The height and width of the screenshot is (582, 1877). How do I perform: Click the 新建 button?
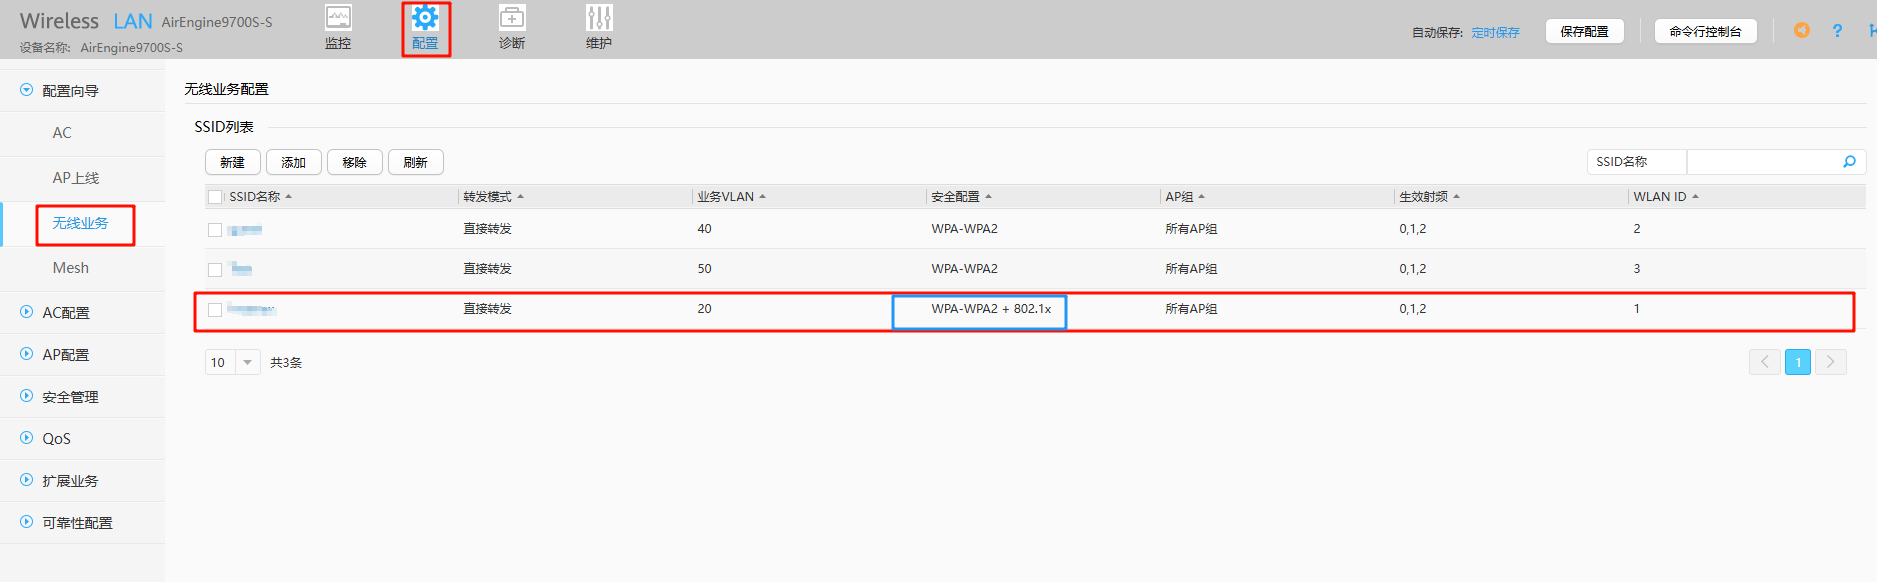(232, 162)
